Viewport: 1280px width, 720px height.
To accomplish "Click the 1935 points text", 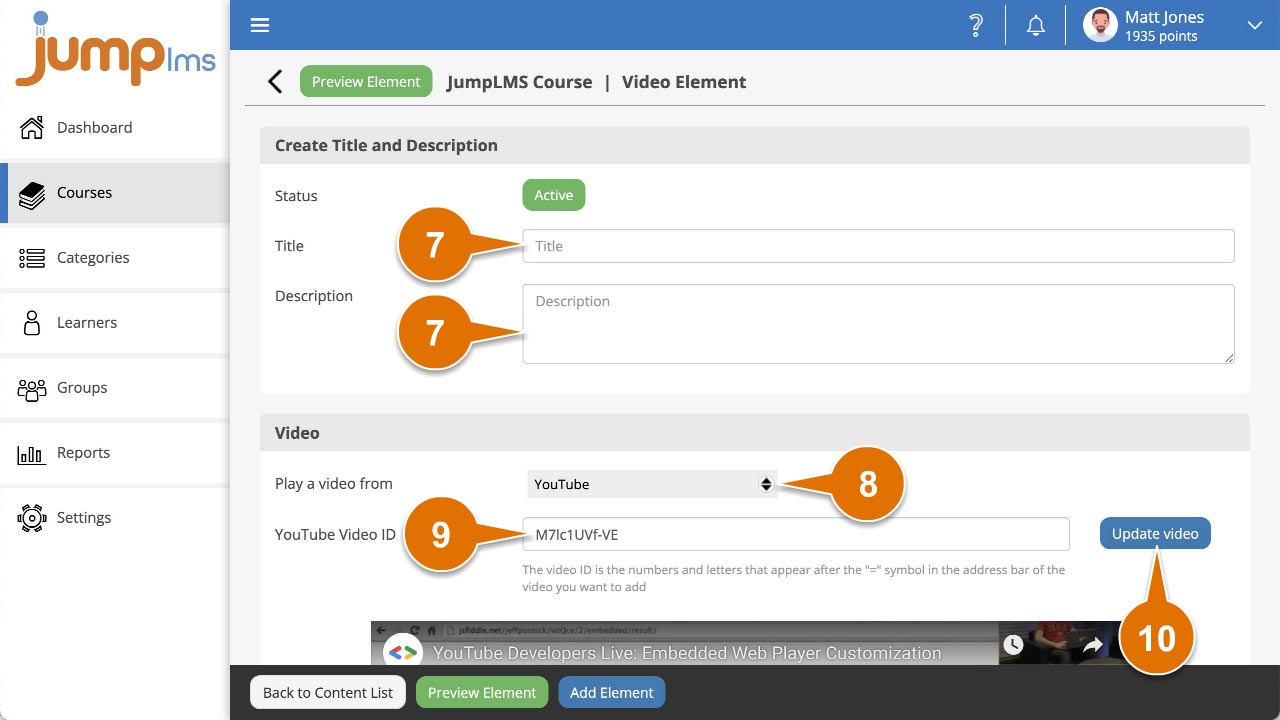I will coord(1161,36).
